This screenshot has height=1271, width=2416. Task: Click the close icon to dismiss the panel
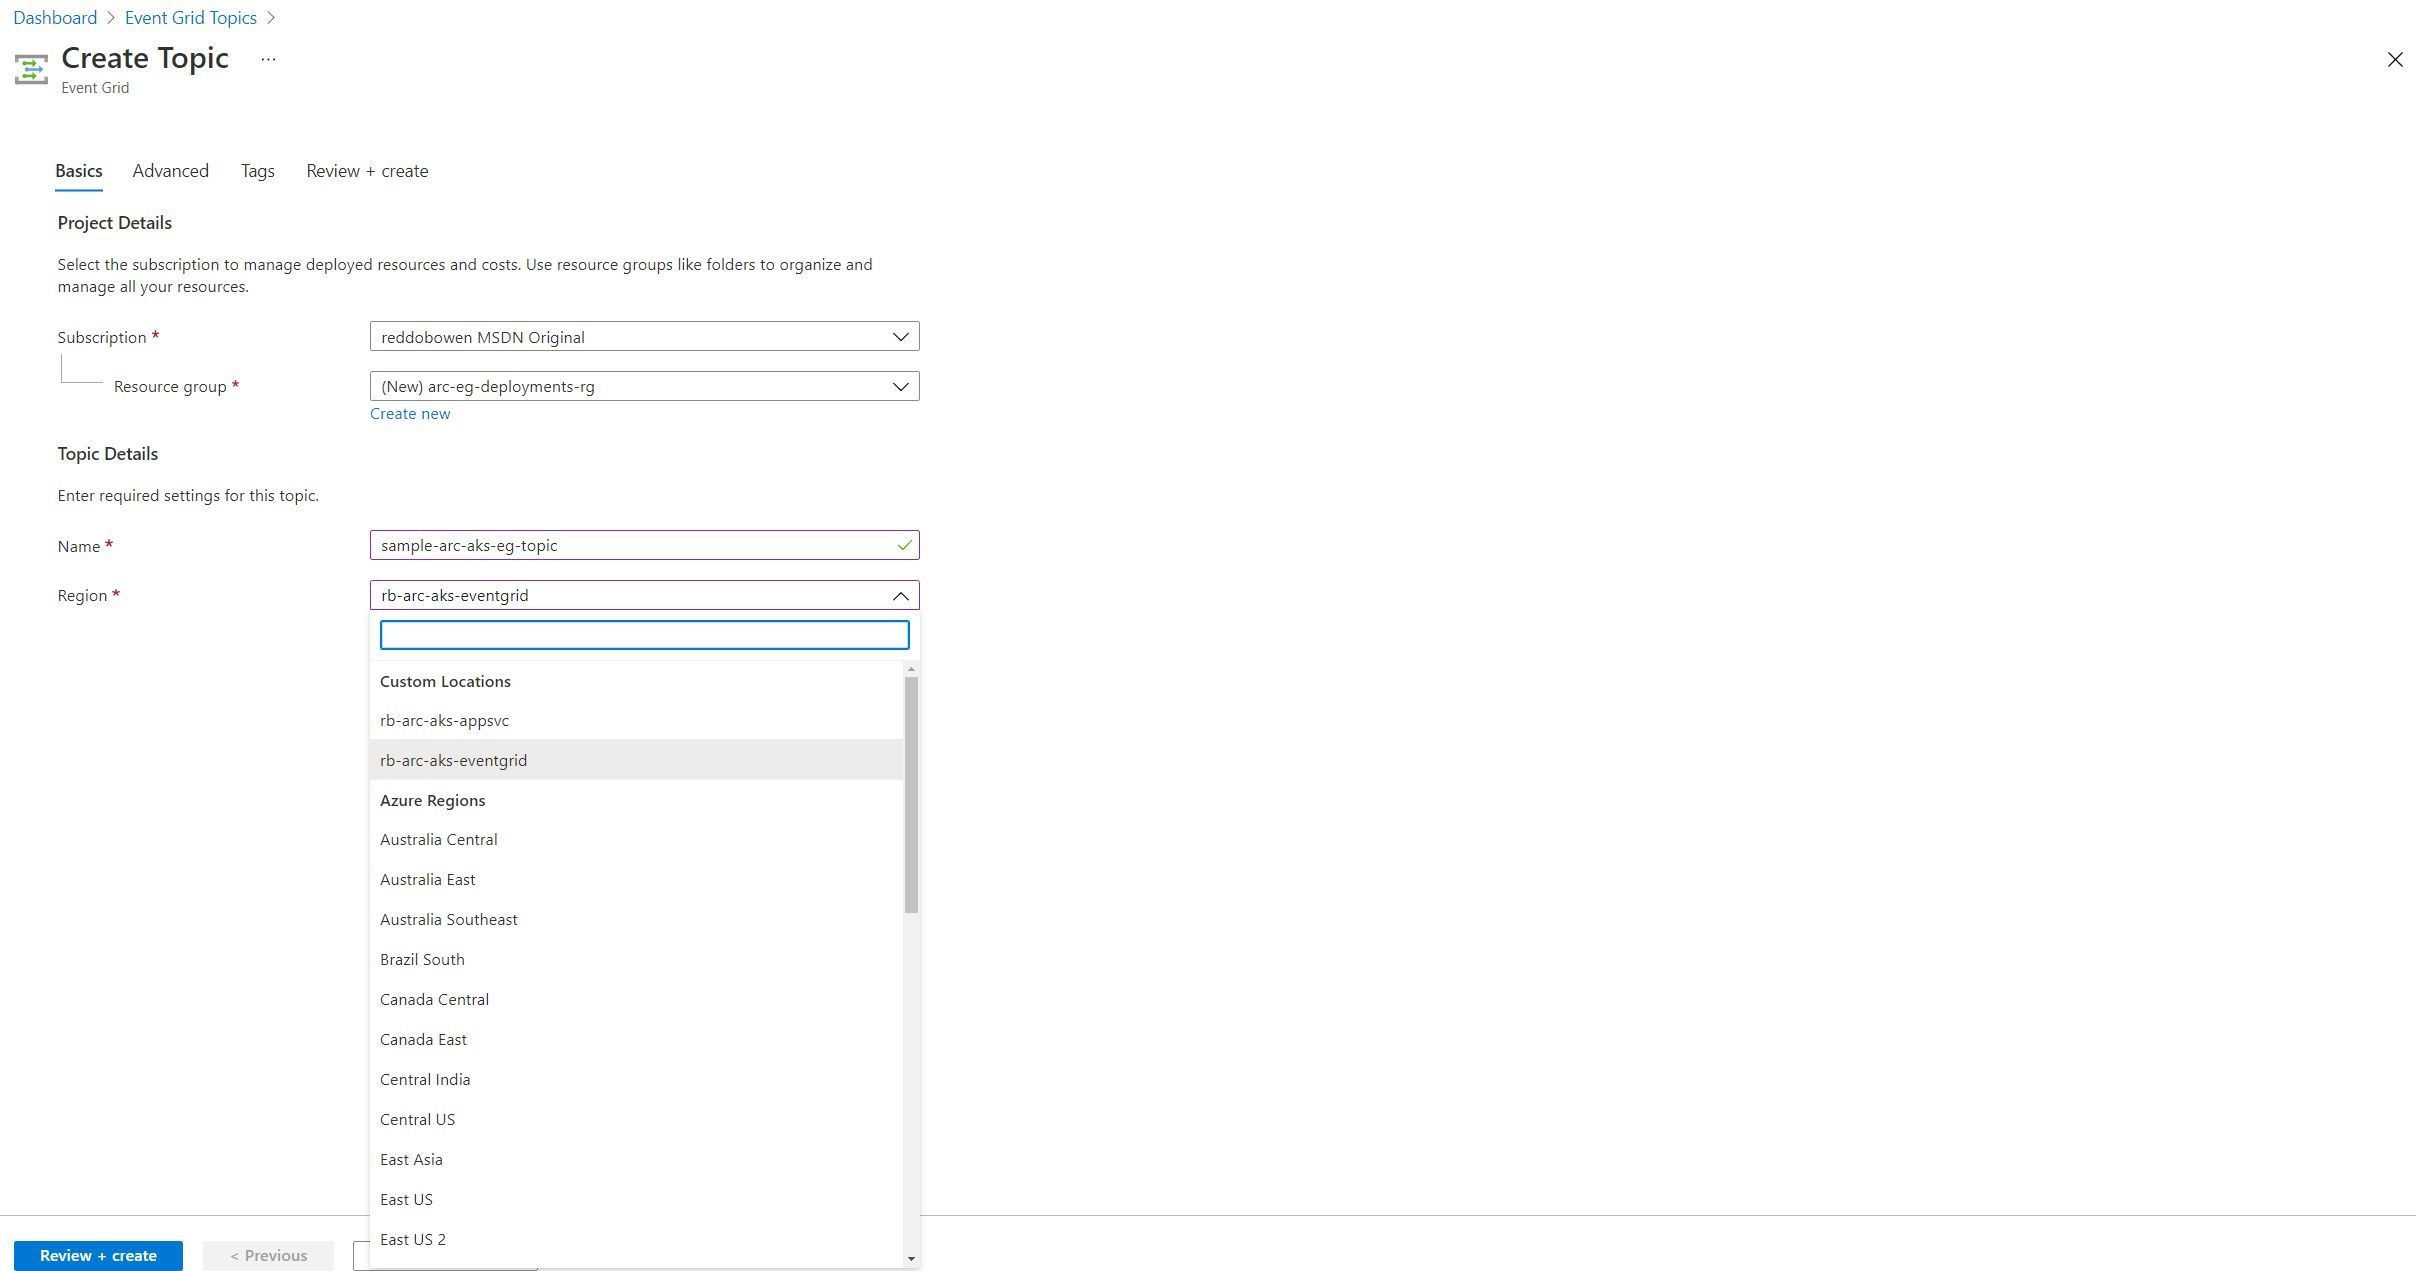coord(2395,58)
